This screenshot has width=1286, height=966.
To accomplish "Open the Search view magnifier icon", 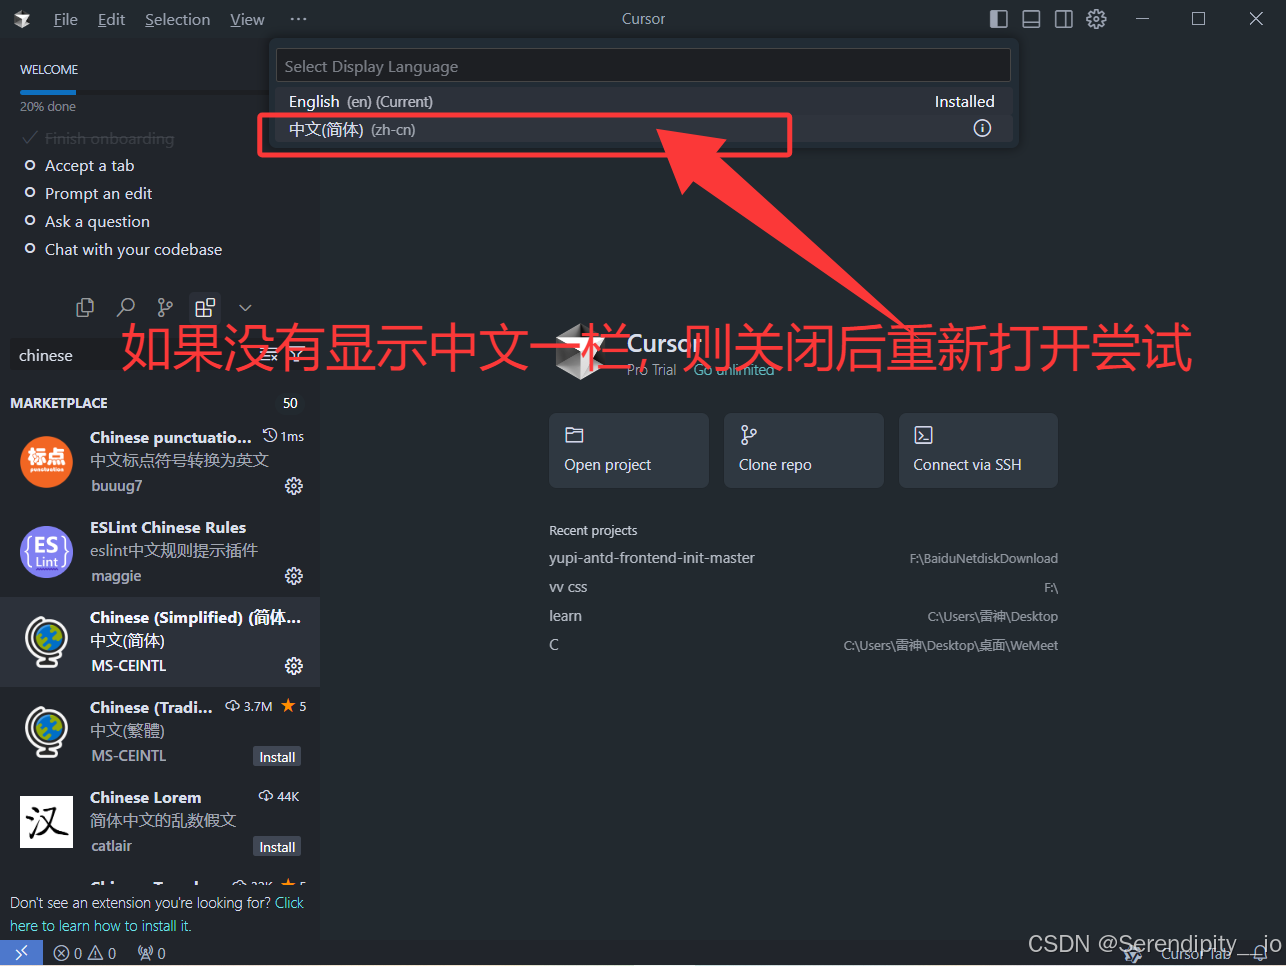I will click(126, 308).
